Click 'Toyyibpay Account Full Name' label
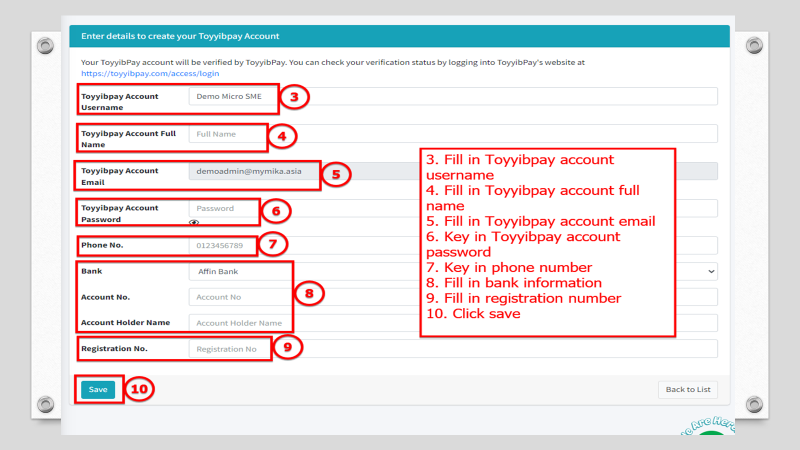This screenshot has width=800, height=450. click(x=129, y=139)
